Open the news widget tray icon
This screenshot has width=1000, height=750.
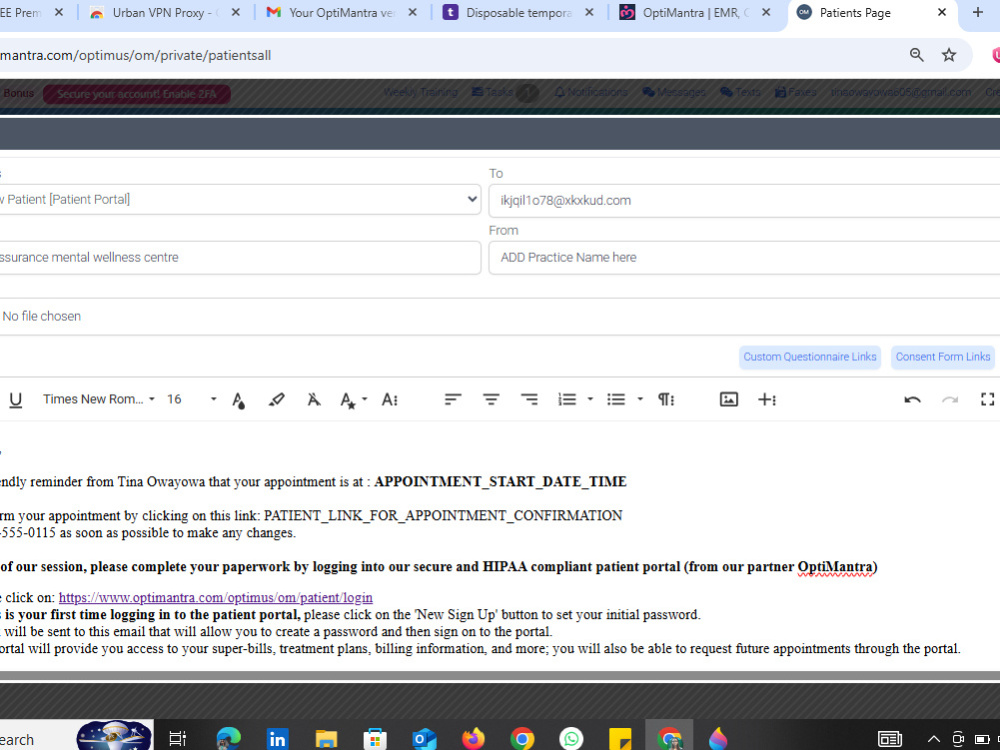click(890, 739)
